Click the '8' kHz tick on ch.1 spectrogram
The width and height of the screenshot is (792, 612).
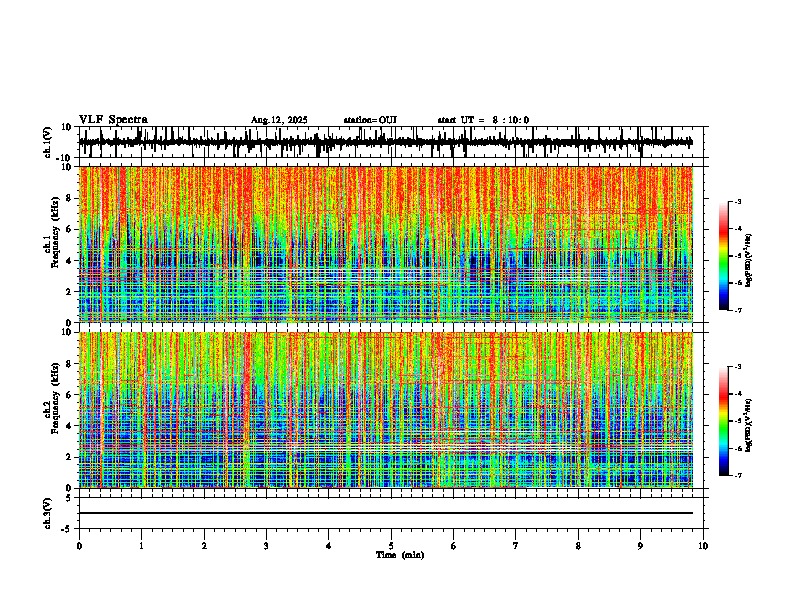70,198
